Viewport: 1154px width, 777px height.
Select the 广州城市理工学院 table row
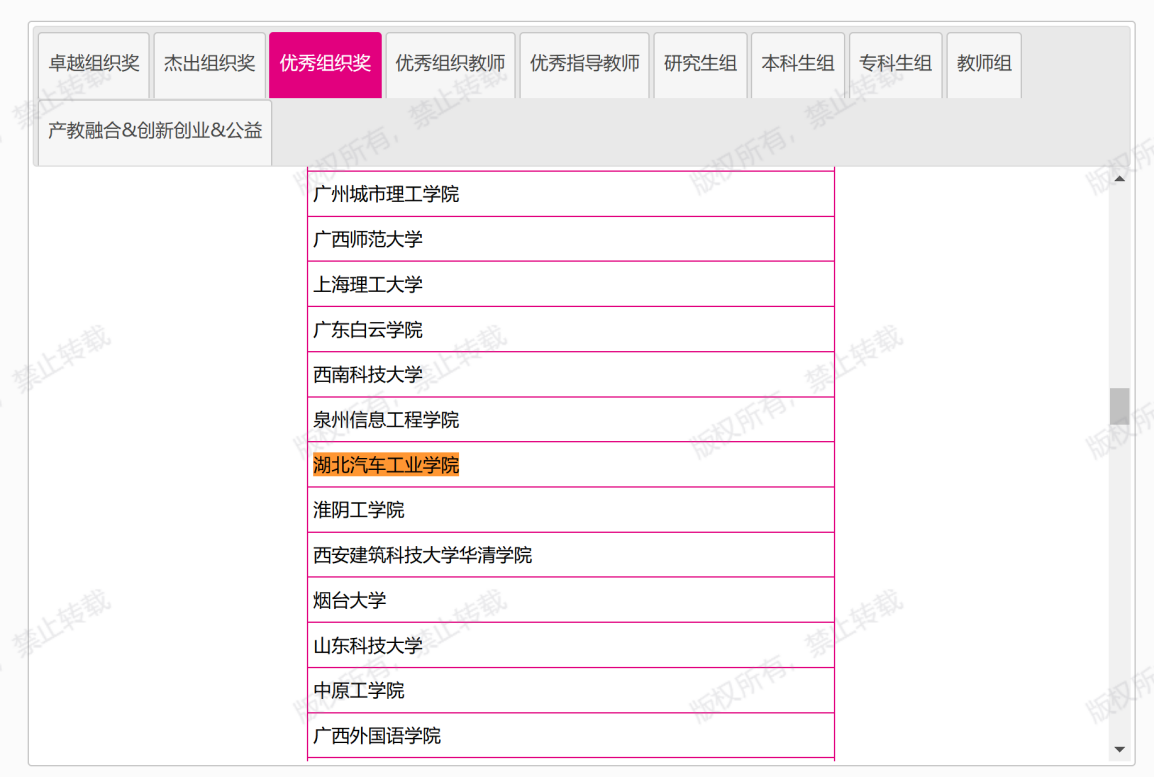point(386,194)
